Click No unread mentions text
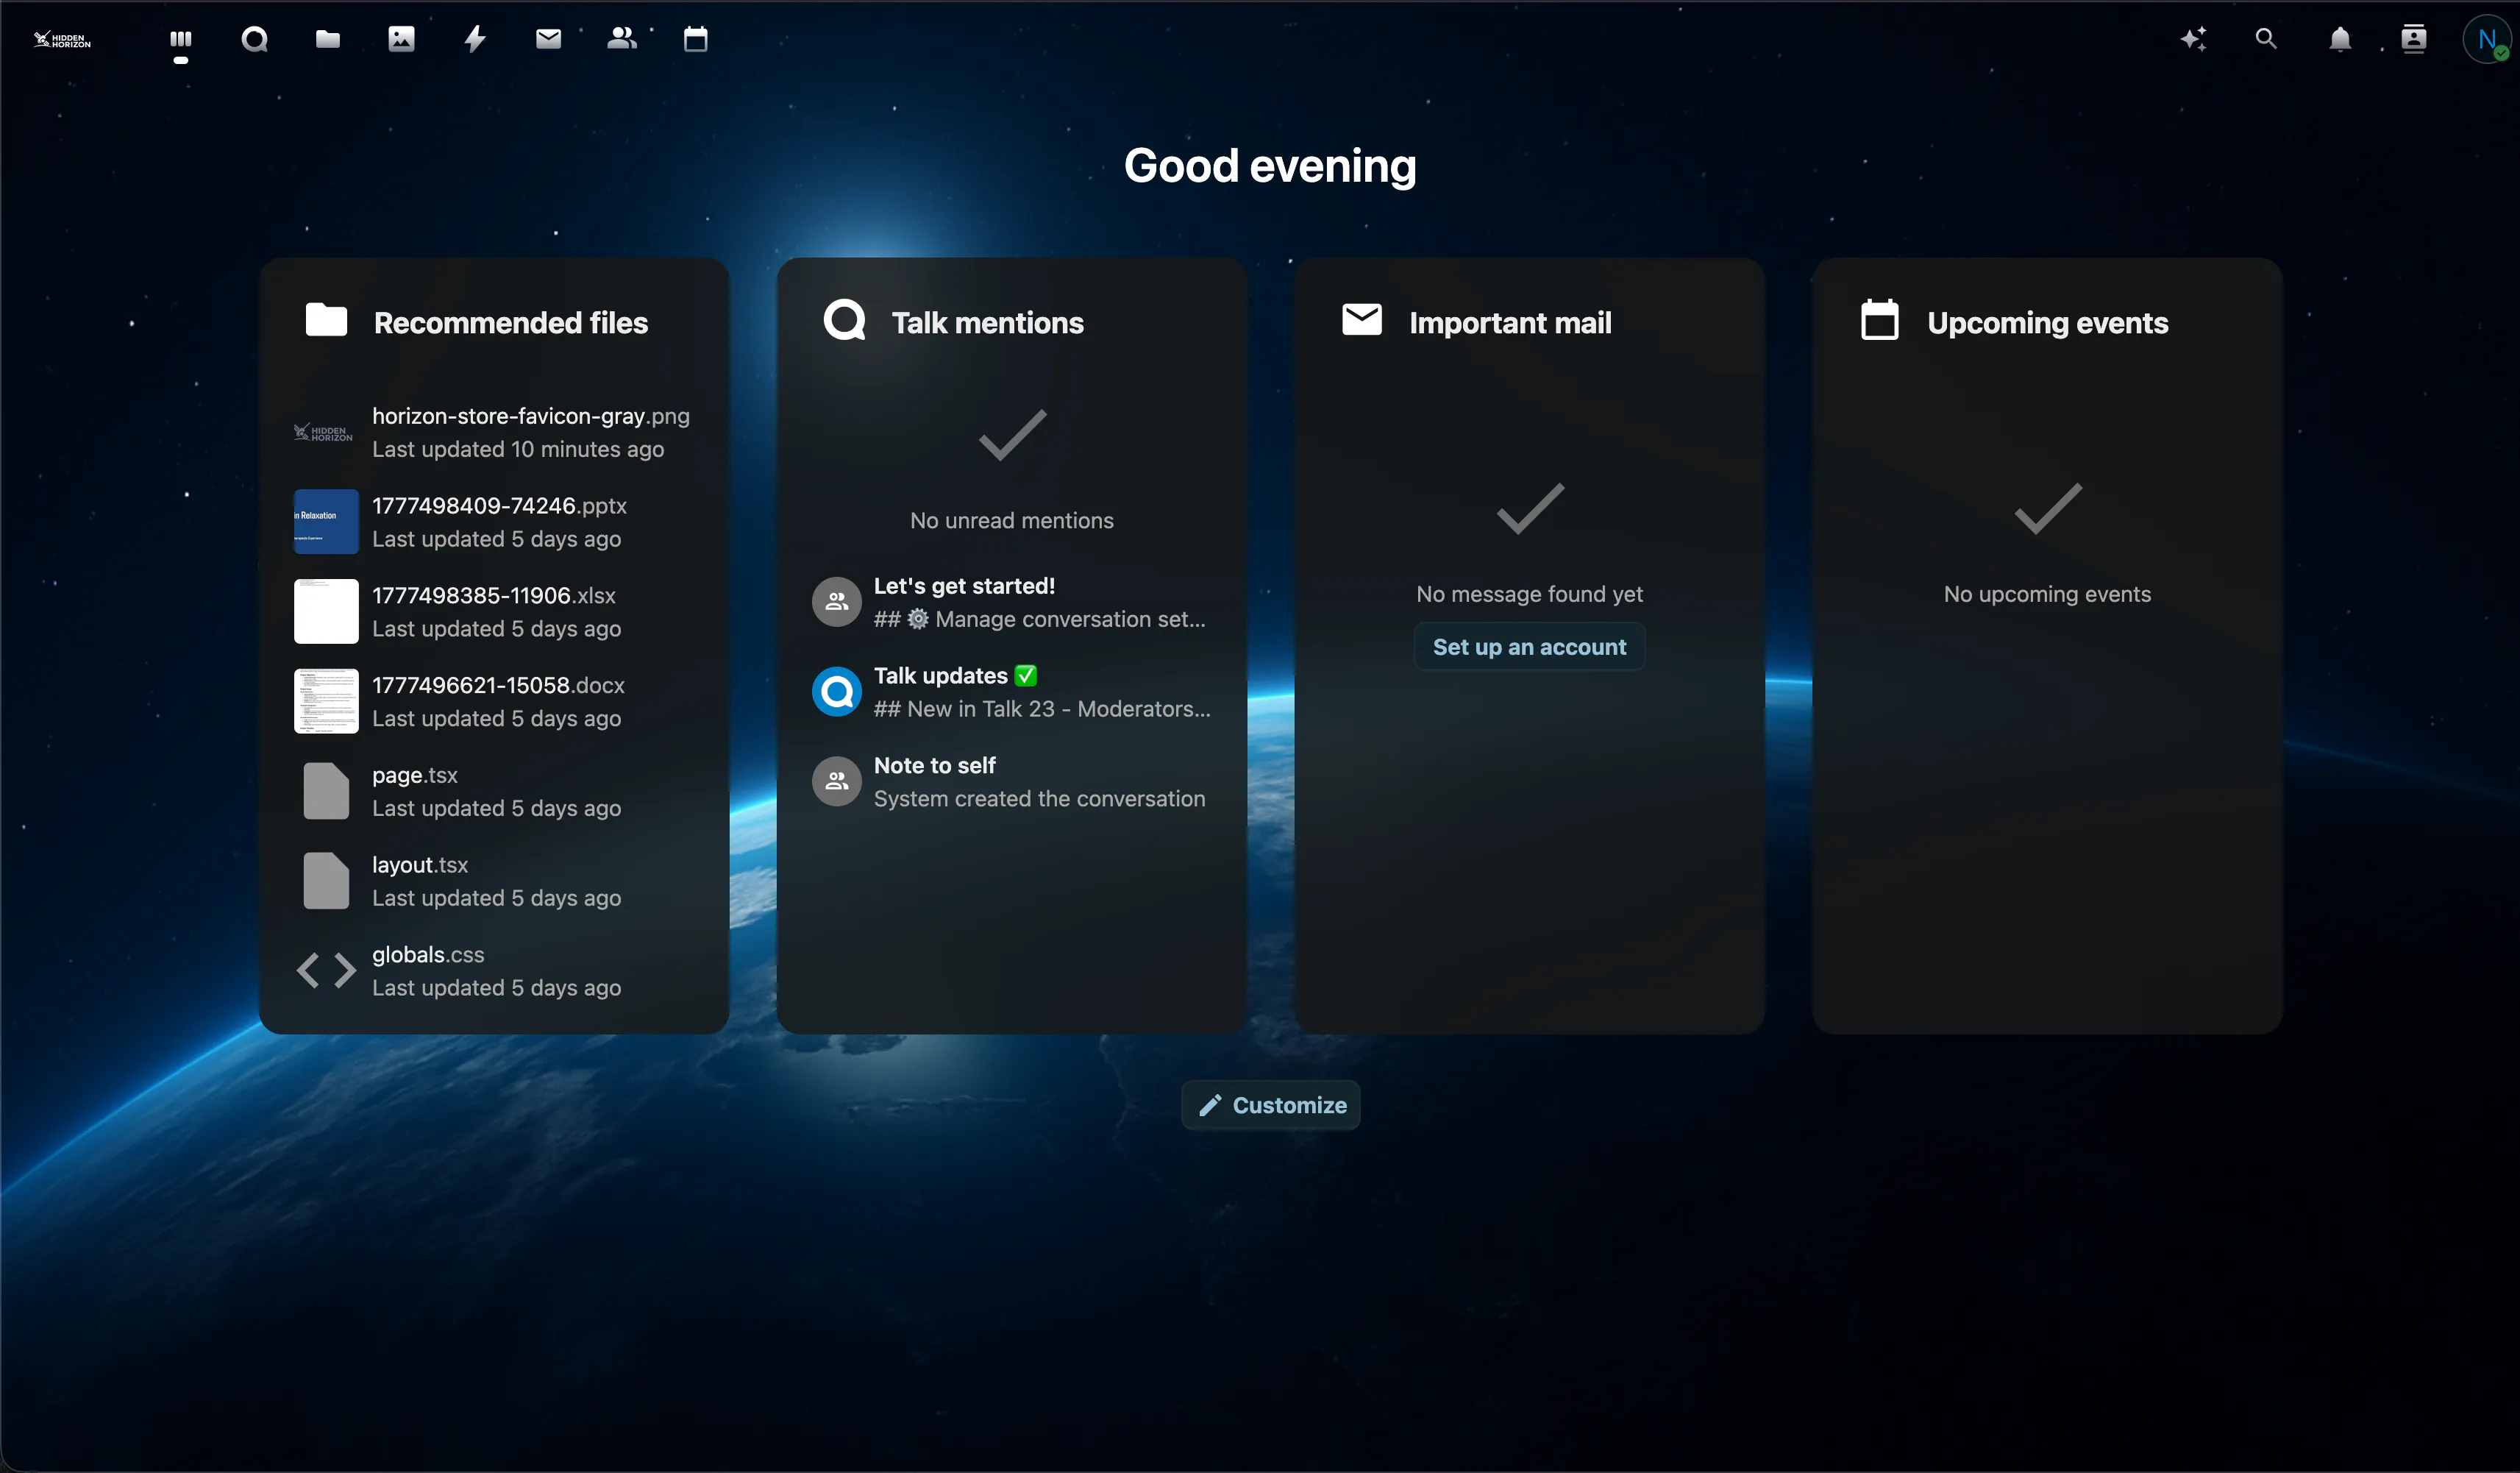2520x1473 pixels. point(1012,520)
